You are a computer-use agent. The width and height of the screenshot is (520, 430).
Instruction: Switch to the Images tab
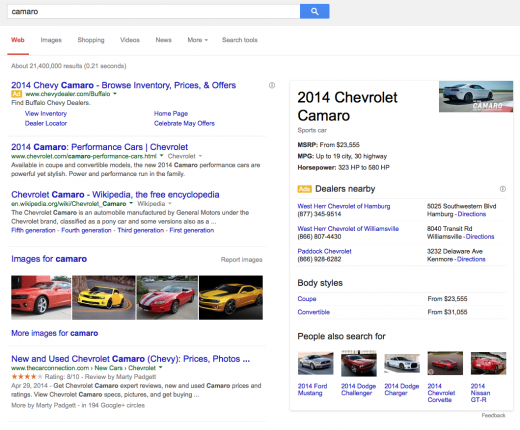click(x=51, y=40)
